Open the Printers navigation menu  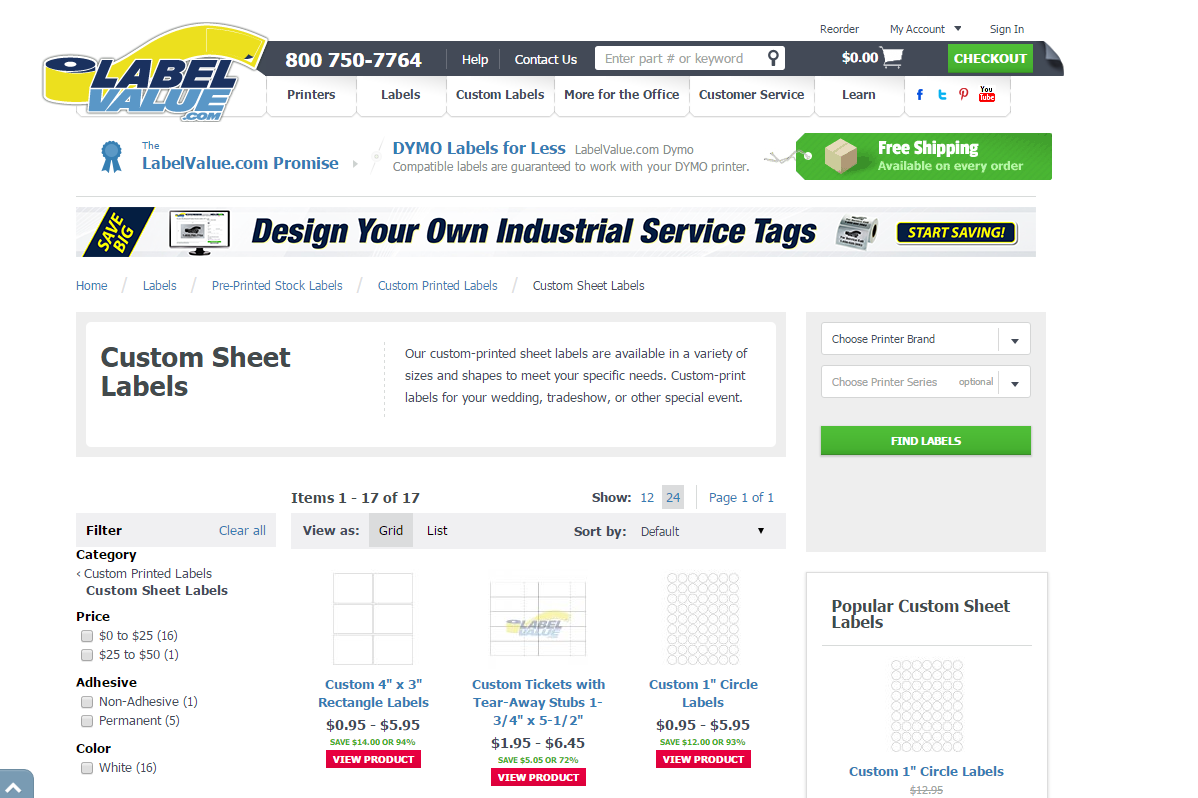point(311,95)
